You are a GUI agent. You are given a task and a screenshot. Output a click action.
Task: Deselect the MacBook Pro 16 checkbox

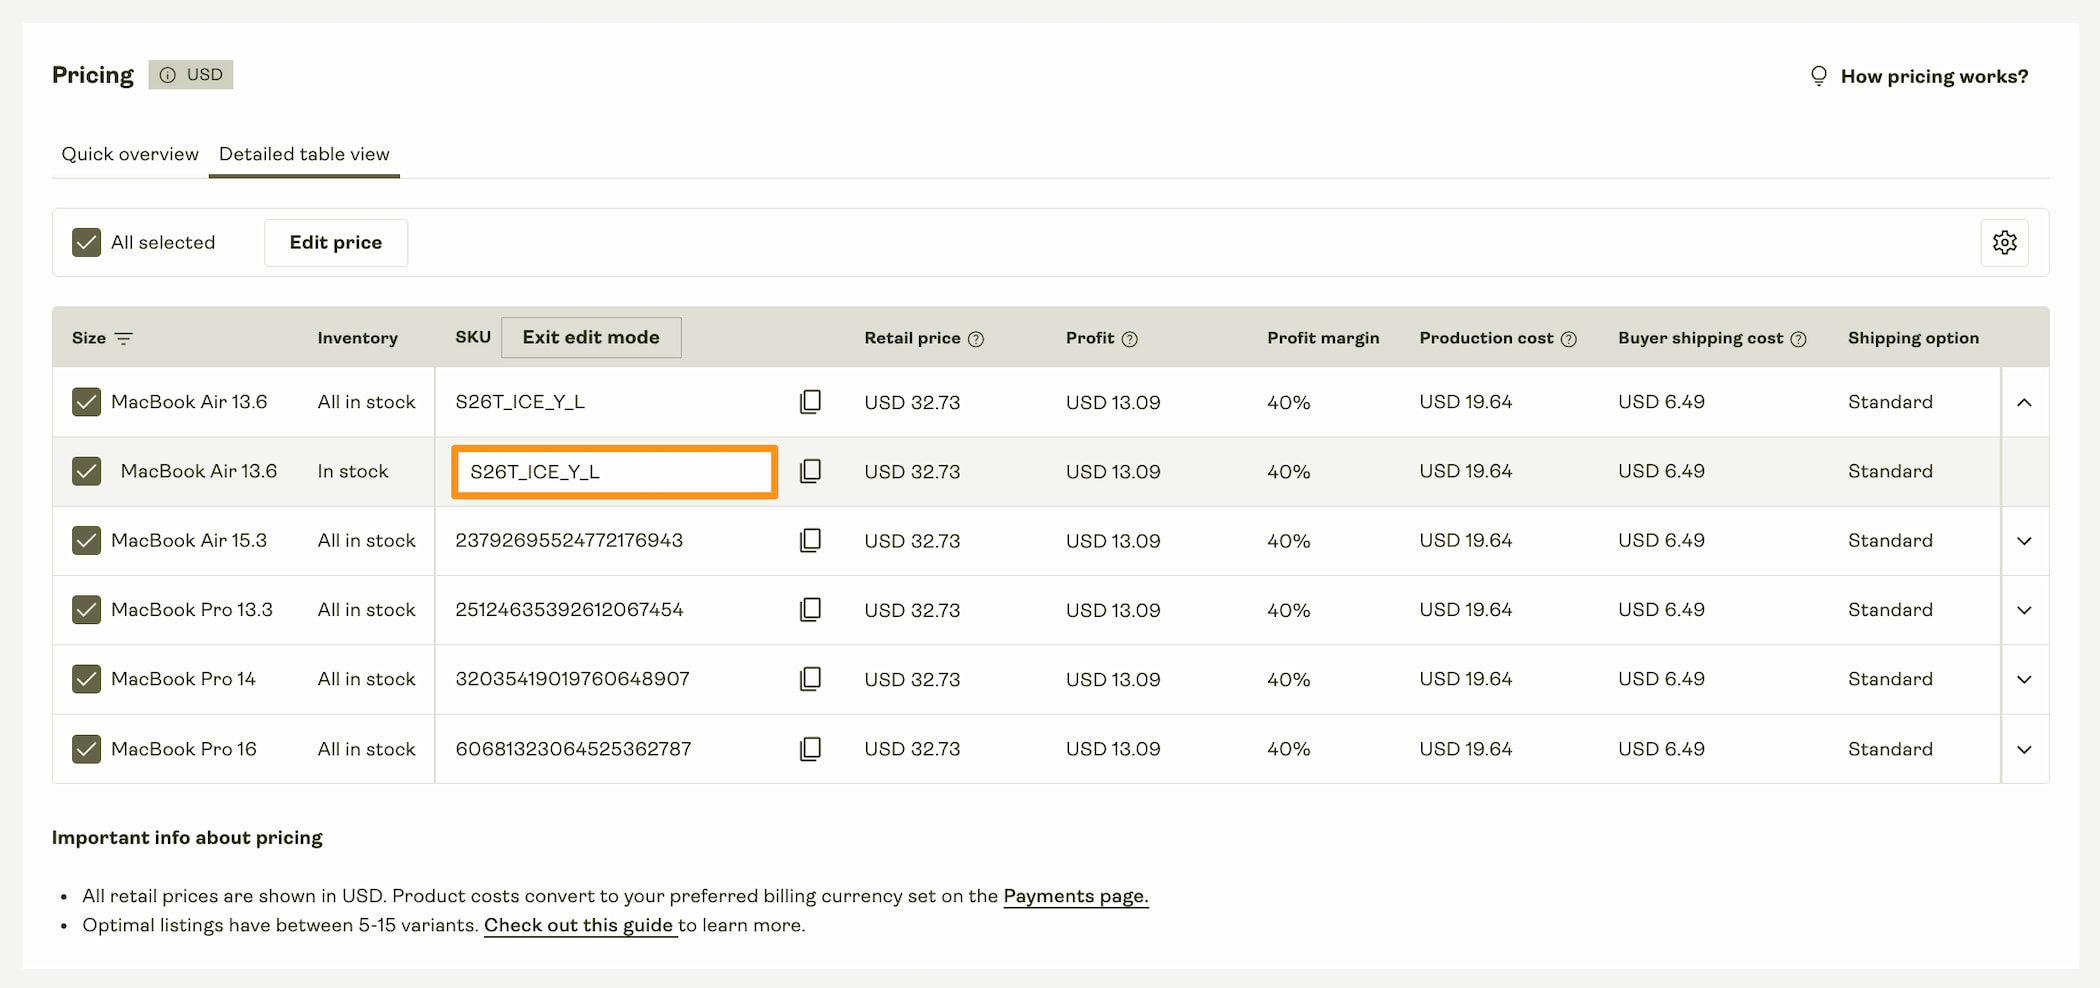click(x=87, y=749)
